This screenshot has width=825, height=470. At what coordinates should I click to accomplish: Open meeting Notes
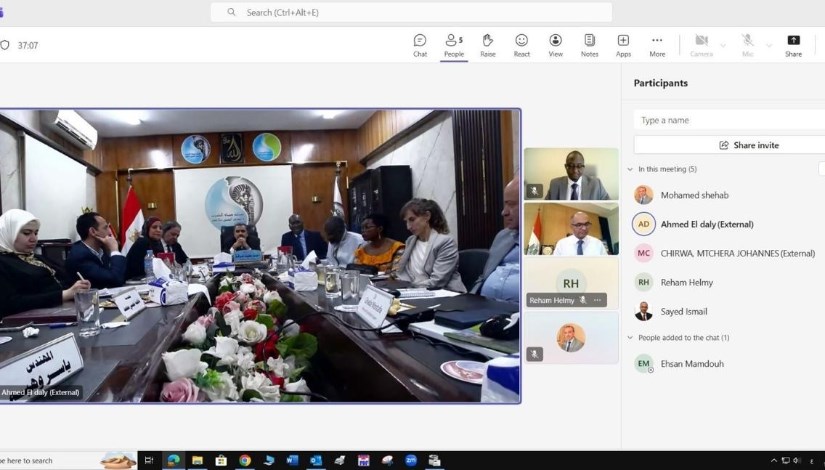click(590, 44)
